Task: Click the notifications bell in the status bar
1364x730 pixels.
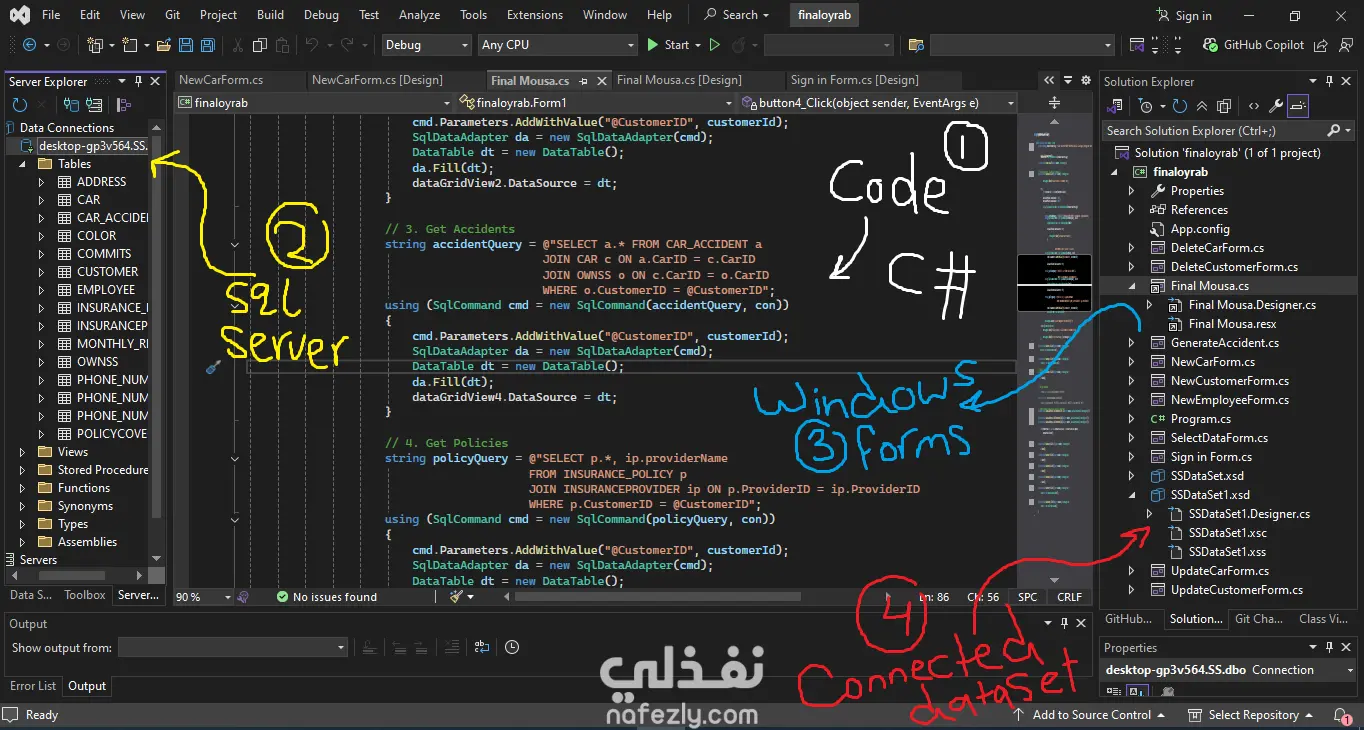Action: 1342,715
